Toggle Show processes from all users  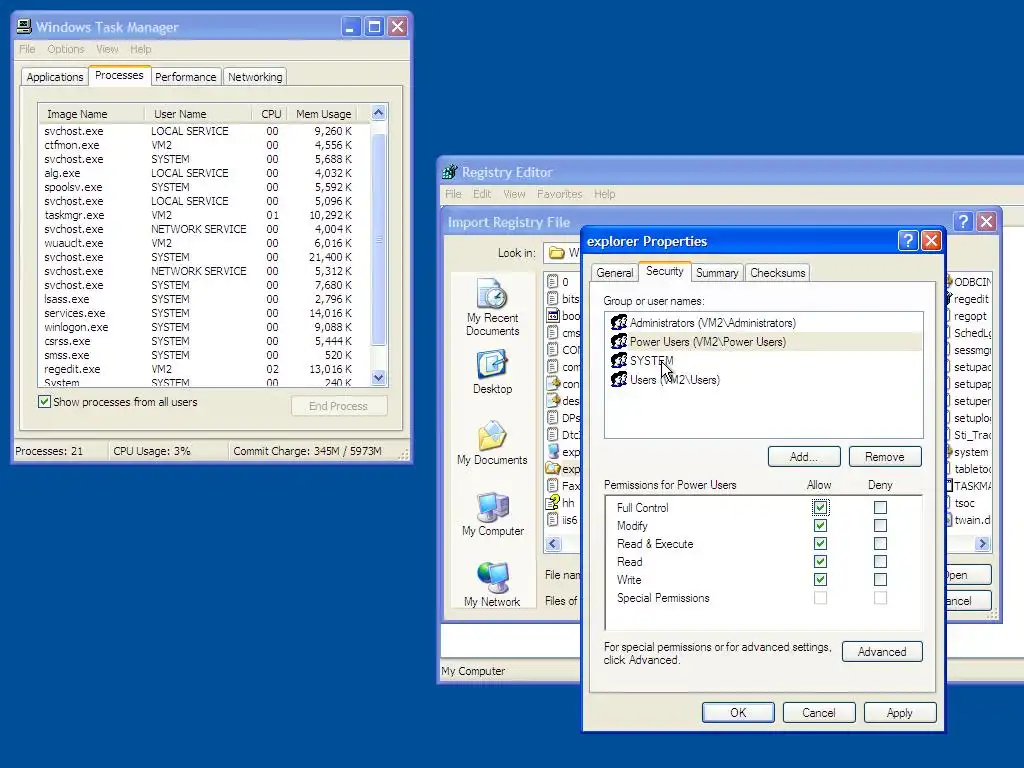click(x=44, y=402)
